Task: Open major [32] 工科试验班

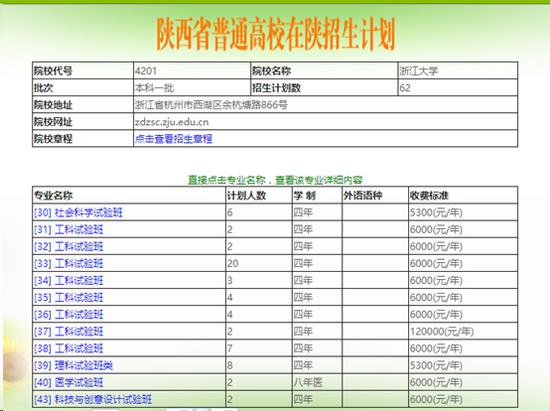Action: coord(69,247)
